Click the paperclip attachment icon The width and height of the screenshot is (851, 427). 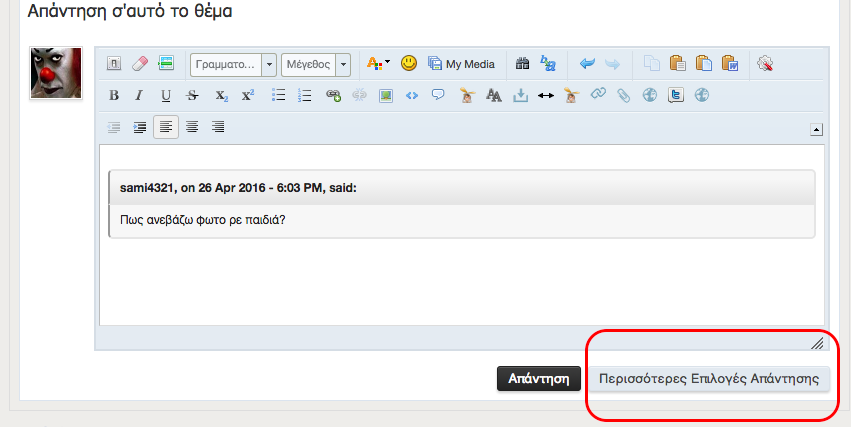coord(624,96)
